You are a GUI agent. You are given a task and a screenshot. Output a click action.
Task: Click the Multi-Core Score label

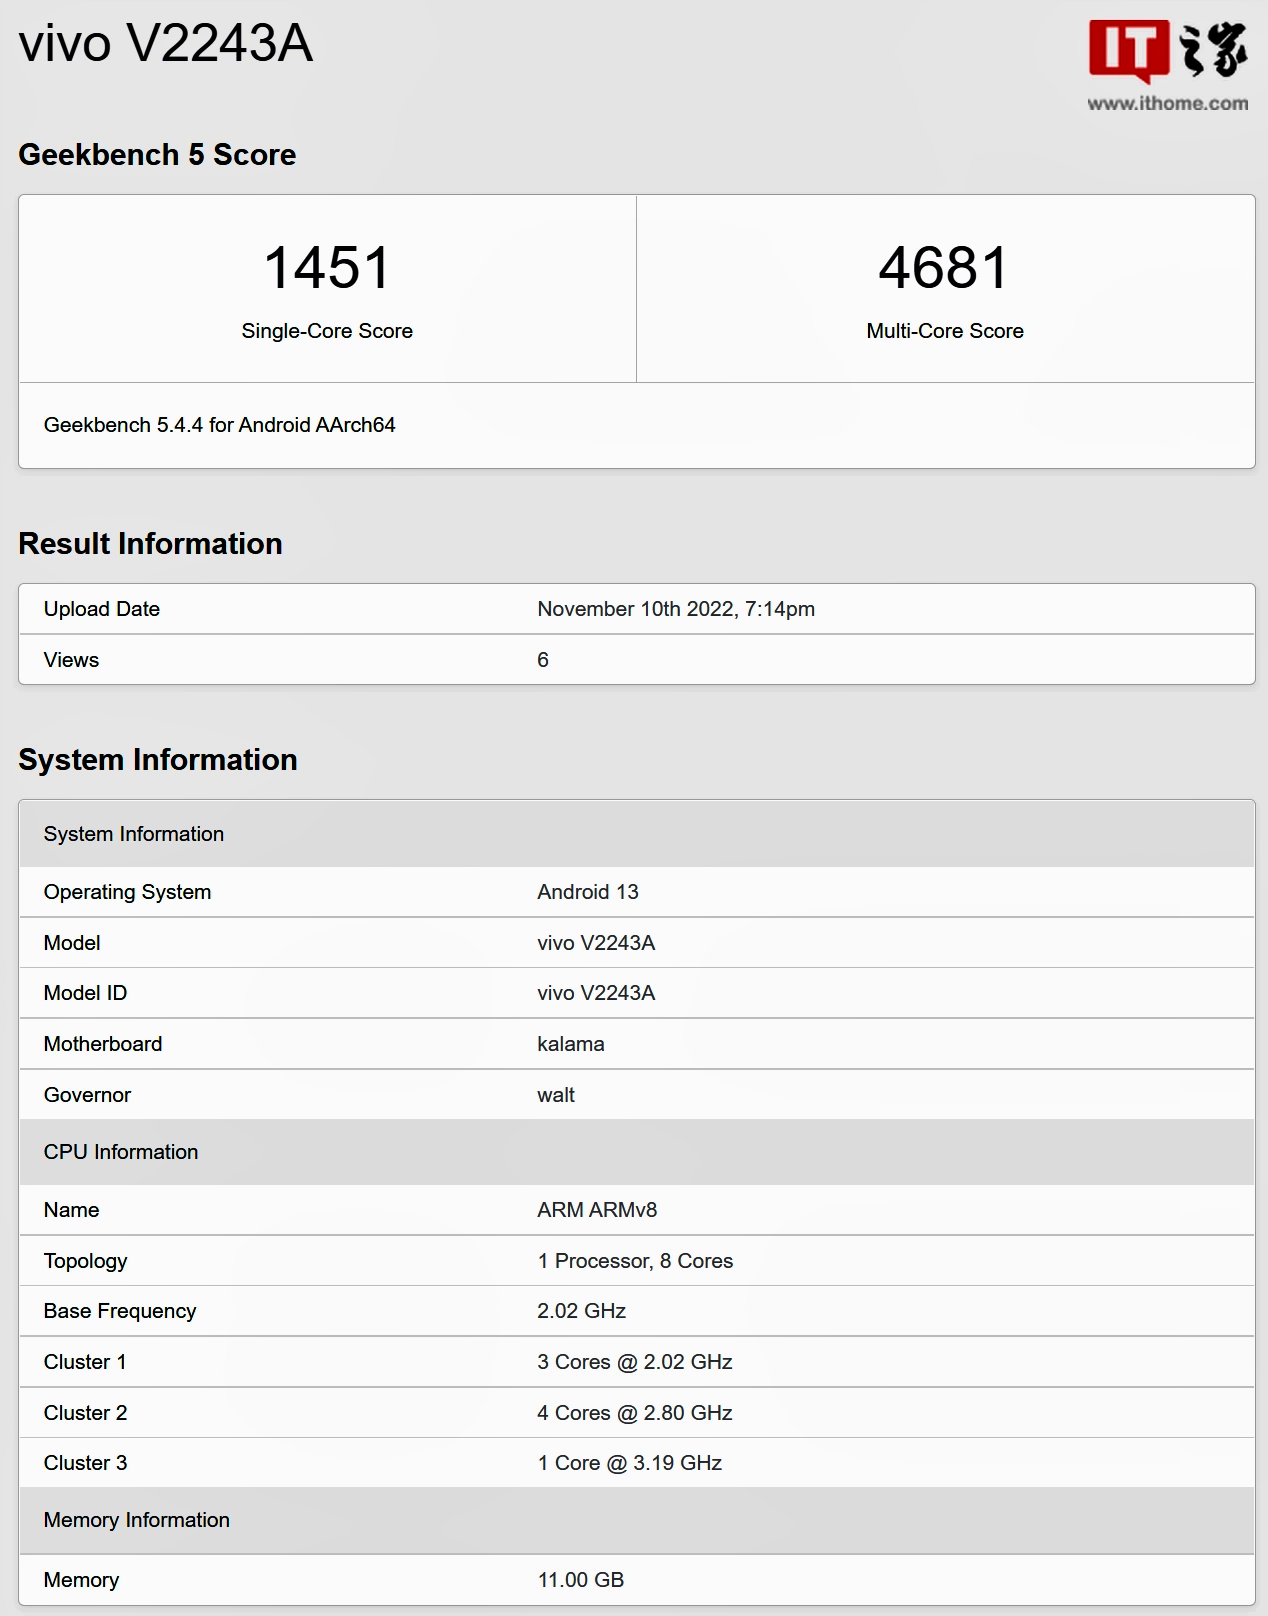(x=945, y=331)
